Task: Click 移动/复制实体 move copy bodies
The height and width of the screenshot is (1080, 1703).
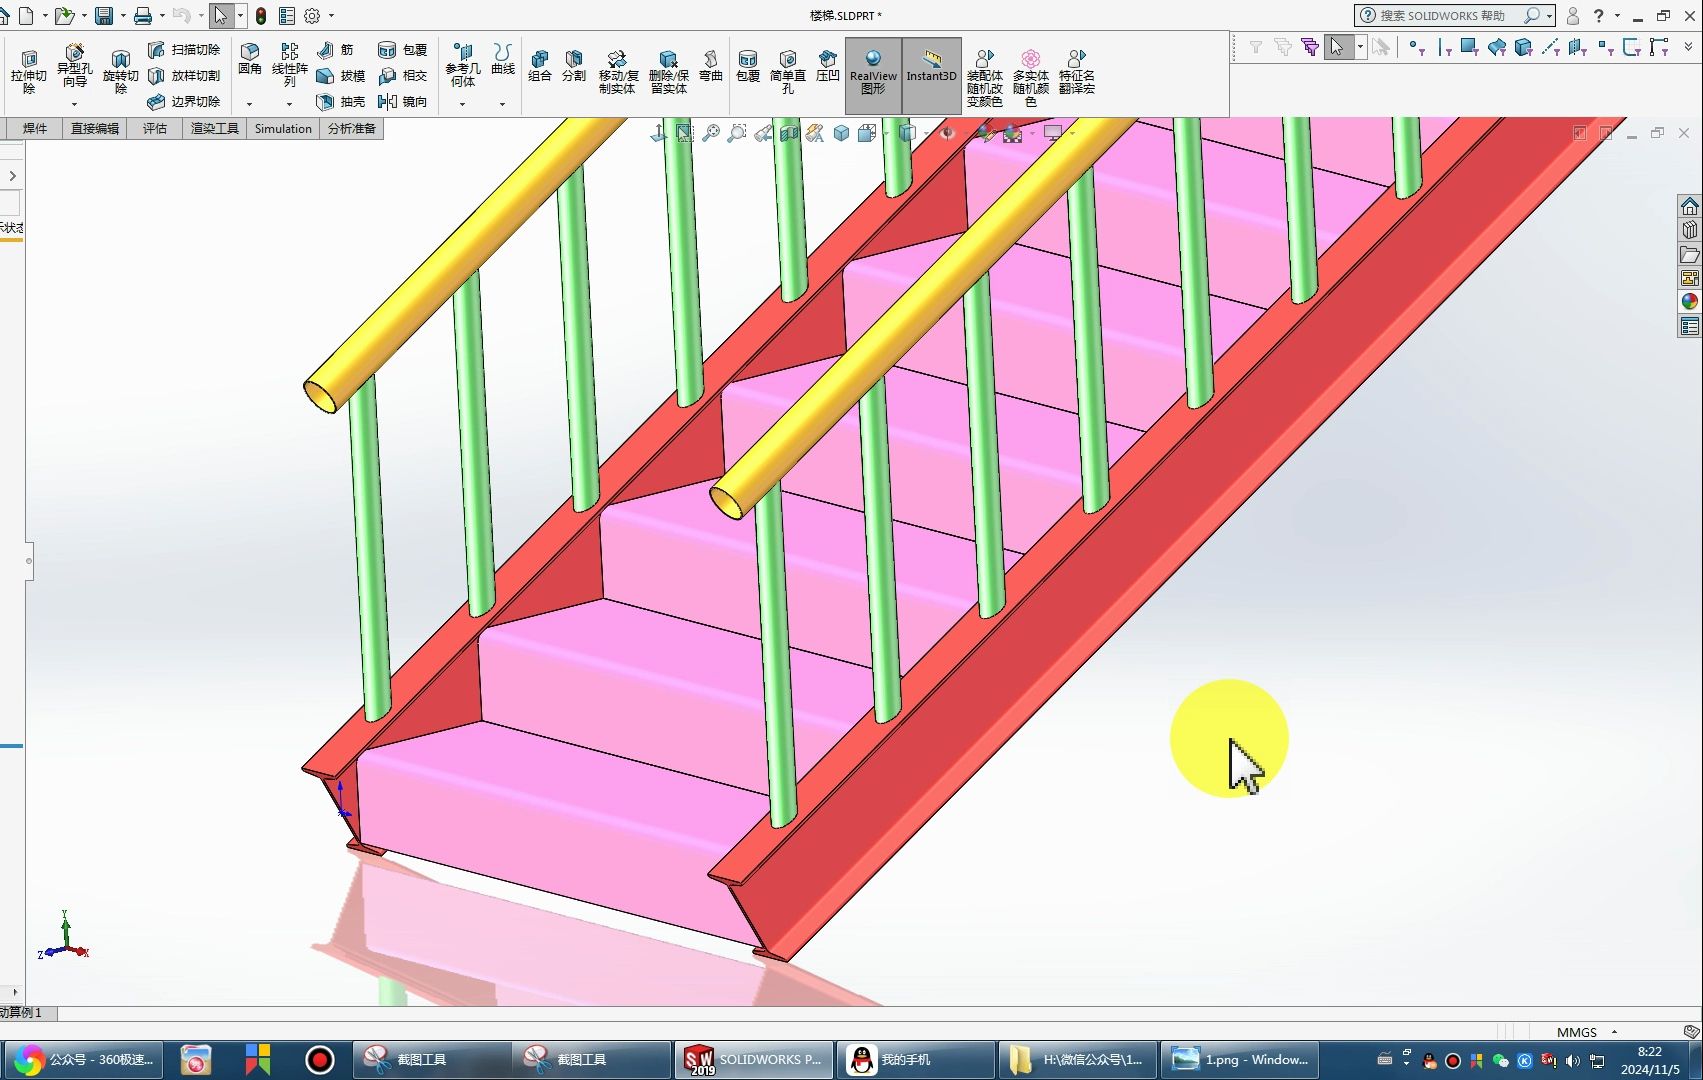Action: pyautogui.click(x=617, y=72)
